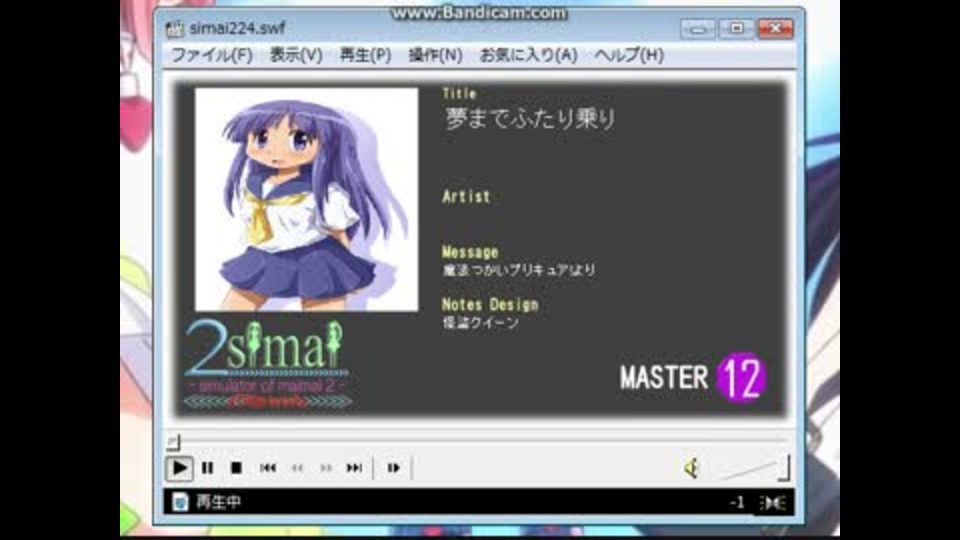The width and height of the screenshot is (960, 540).
Task: Close the simai224.swf window
Action: pyautogui.click(x=776, y=28)
